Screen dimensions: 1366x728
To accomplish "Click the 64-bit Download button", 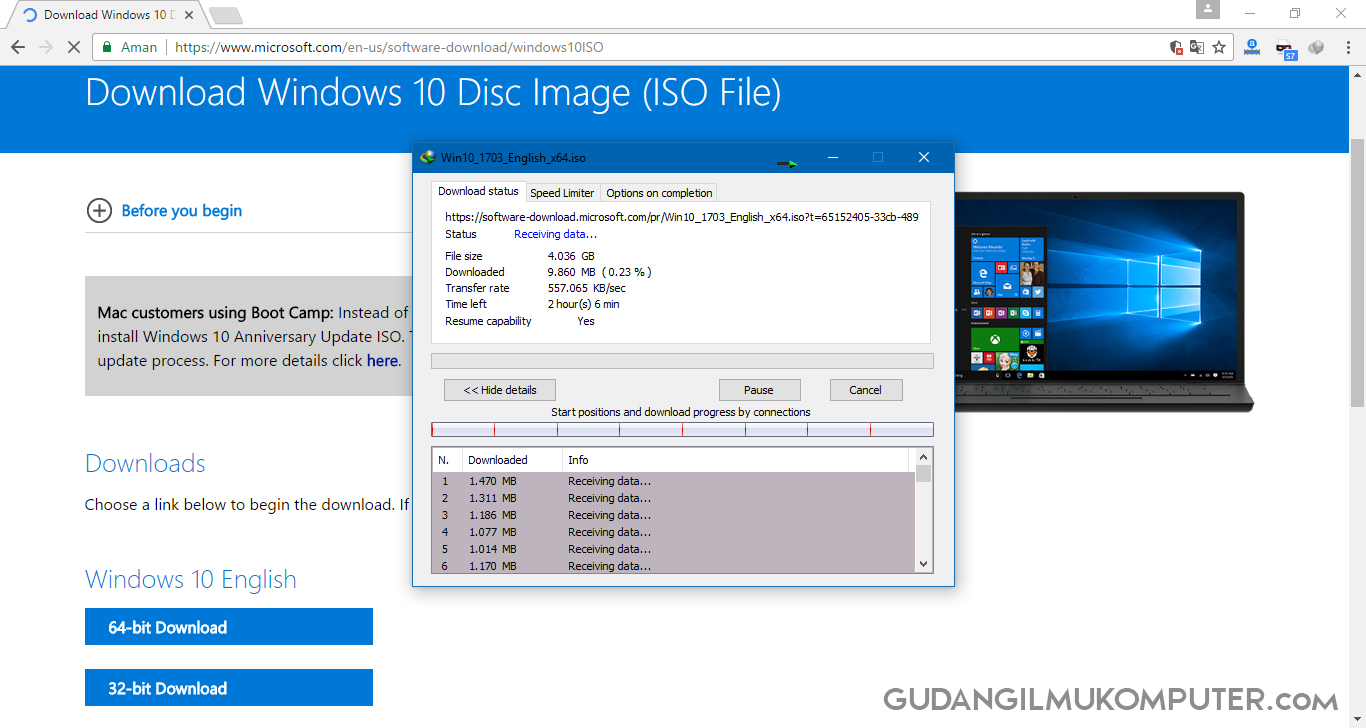I will (229, 627).
